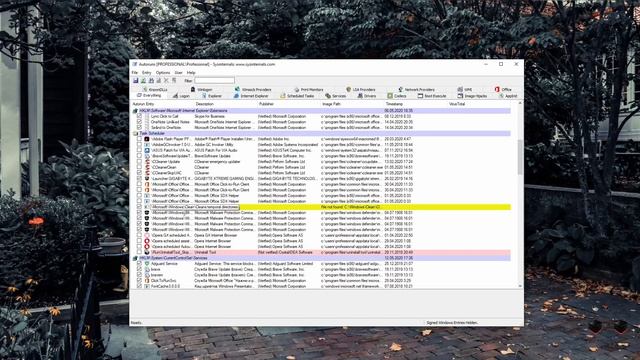The height and width of the screenshot is (360, 640).
Task: Click the ClickToRunSvc Office icon
Action: 147,281
